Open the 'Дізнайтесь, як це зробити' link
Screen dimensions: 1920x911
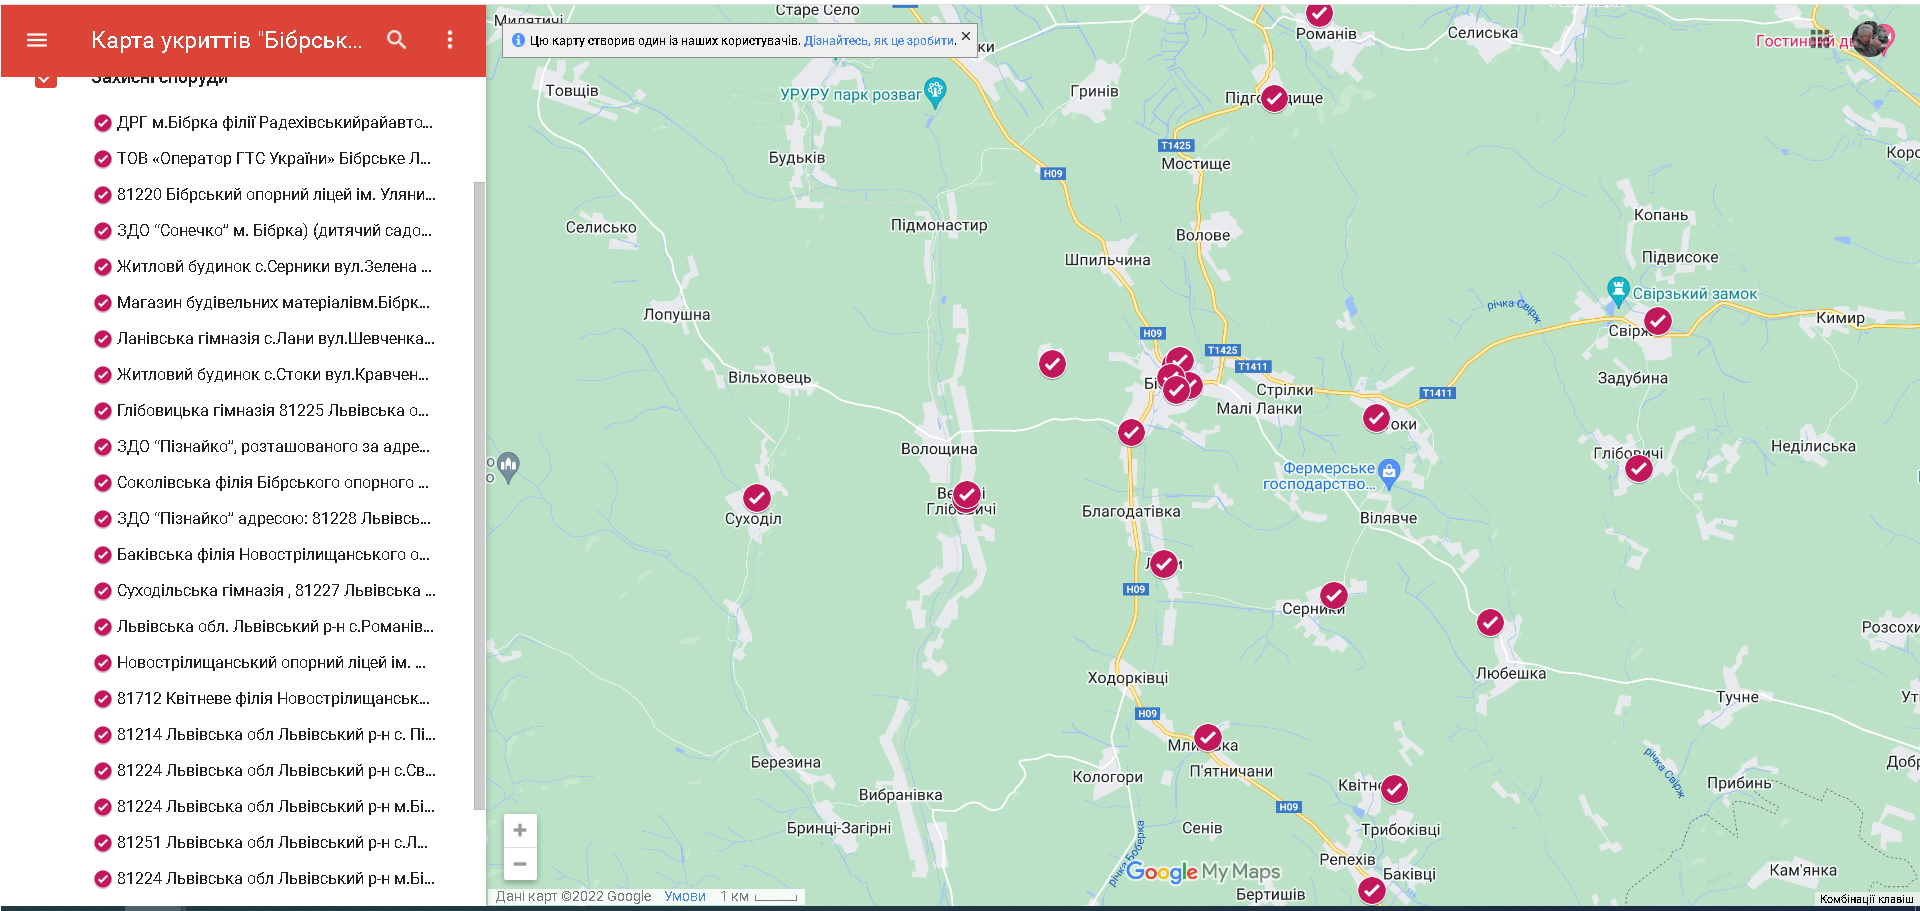[879, 41]
